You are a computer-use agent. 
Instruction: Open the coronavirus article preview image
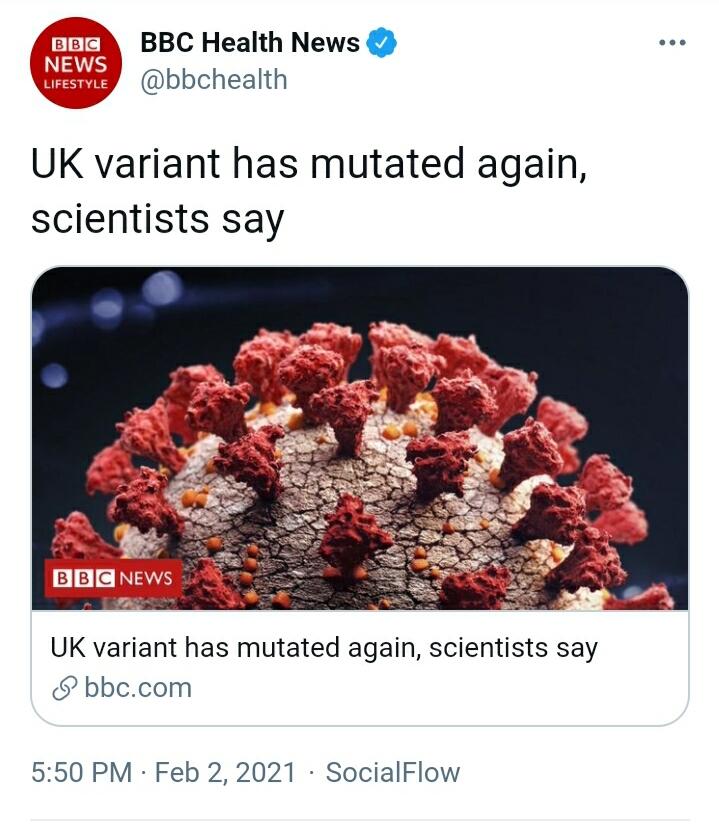tap(360, 438)
